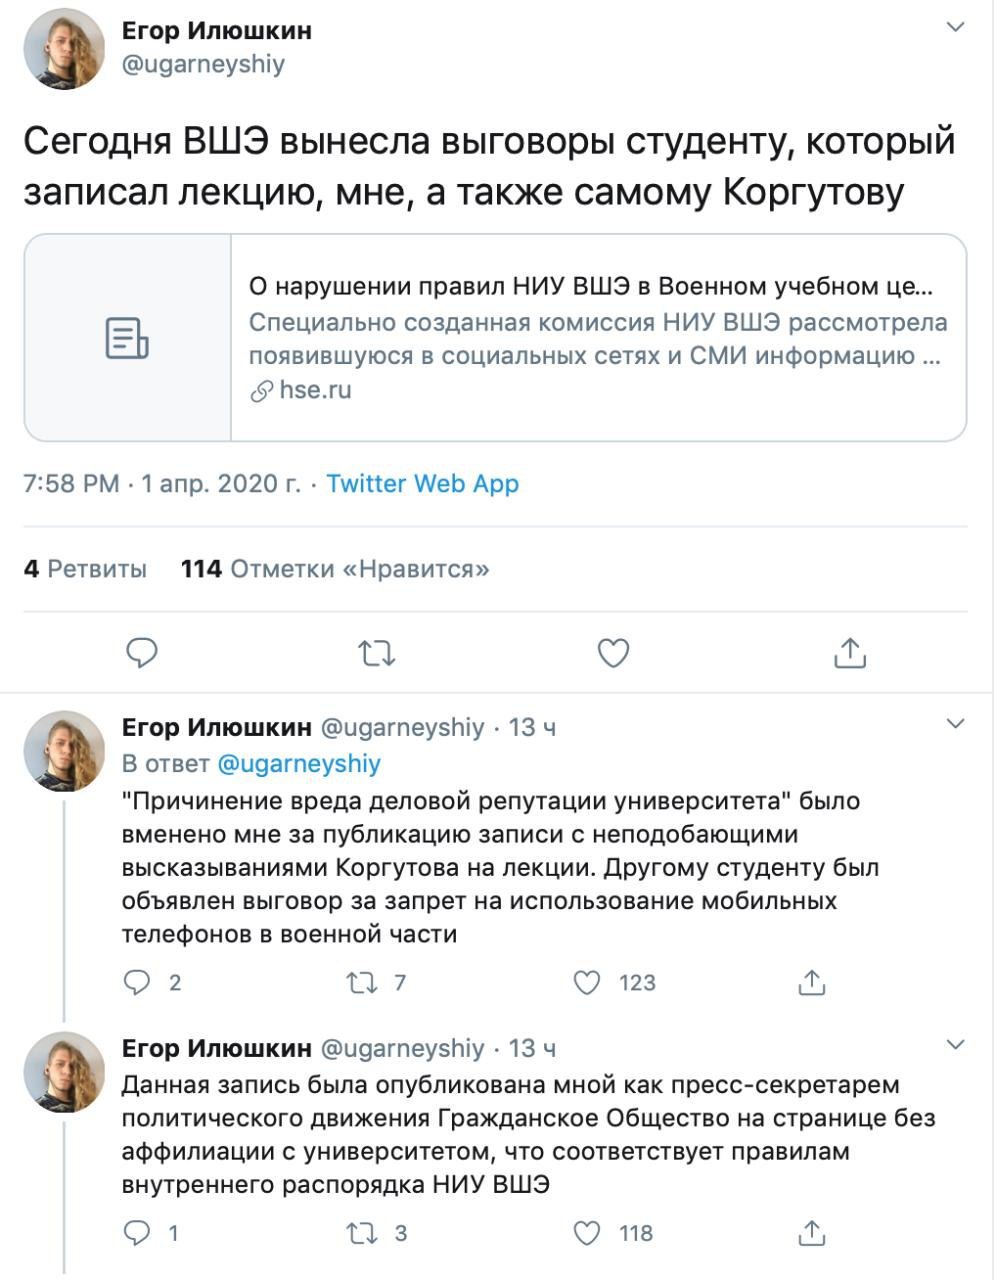Expand options menu on first reply
This screenshot has height=1280, width=996.
pyautogui.click(x=956, y=723)
